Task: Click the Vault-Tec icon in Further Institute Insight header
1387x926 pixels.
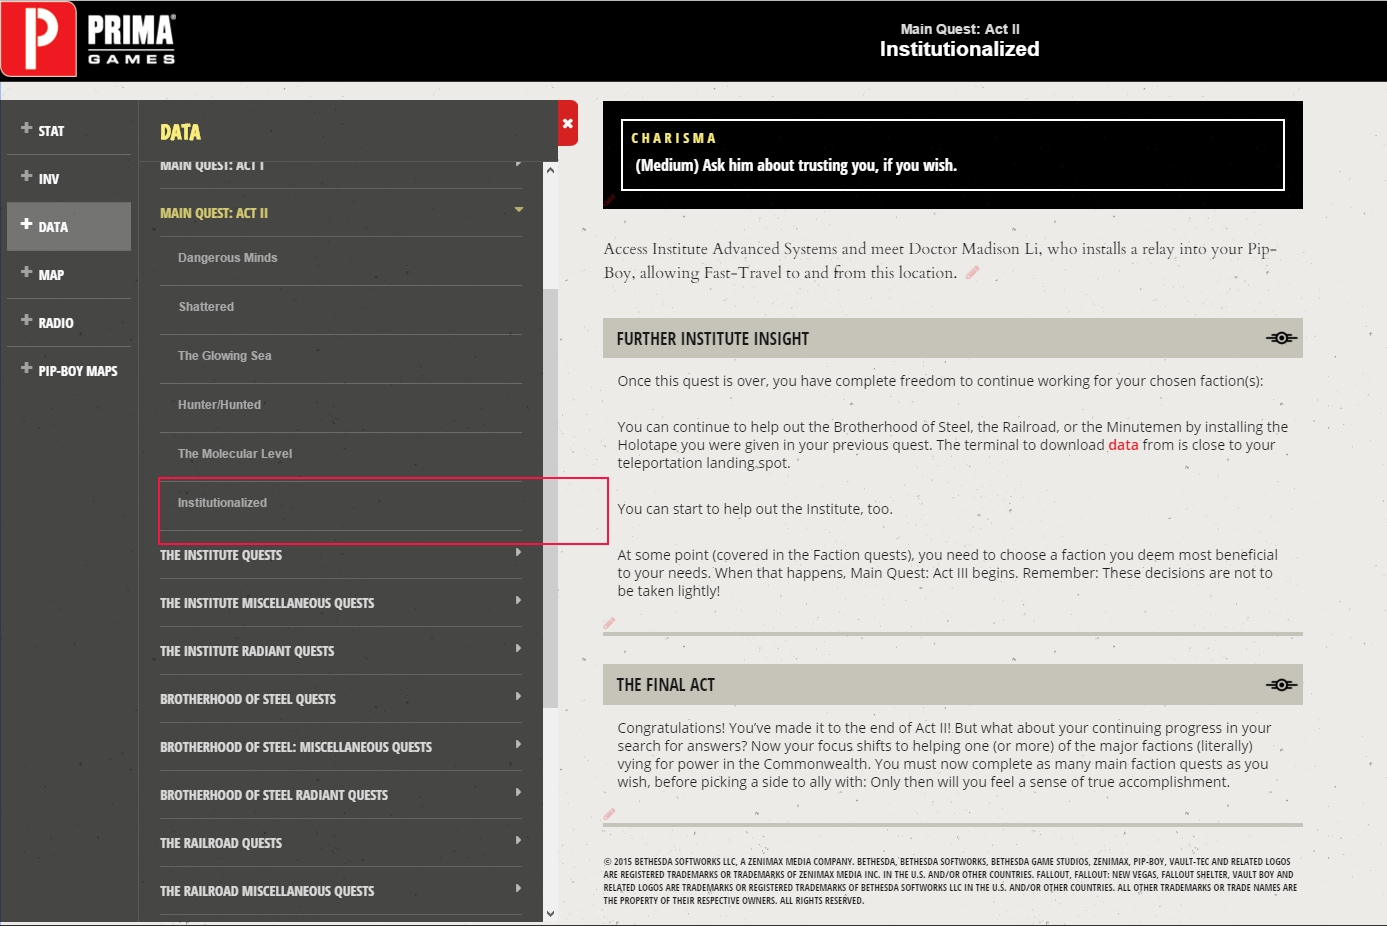Action: (1281, 338)
